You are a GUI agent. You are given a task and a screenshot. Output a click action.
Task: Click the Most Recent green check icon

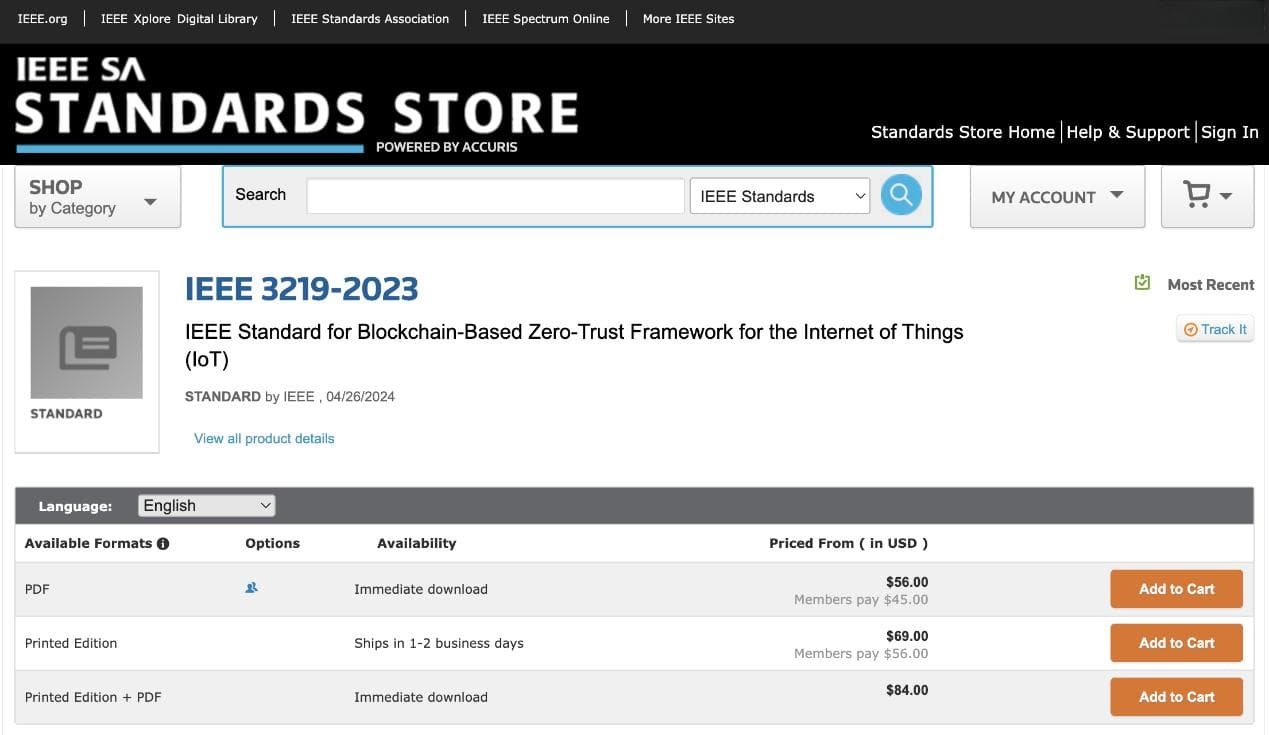(x=1142, y=283)
